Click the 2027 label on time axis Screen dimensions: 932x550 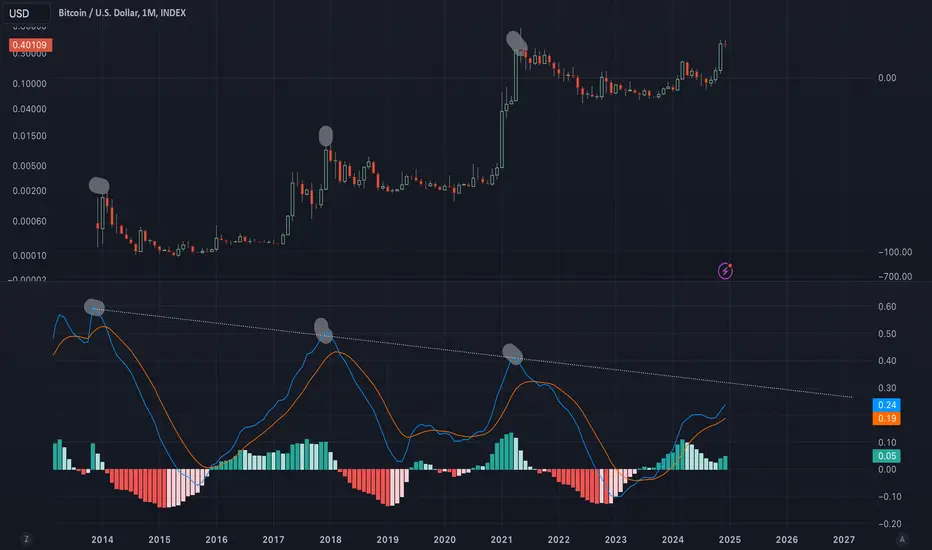click(844, 539)
